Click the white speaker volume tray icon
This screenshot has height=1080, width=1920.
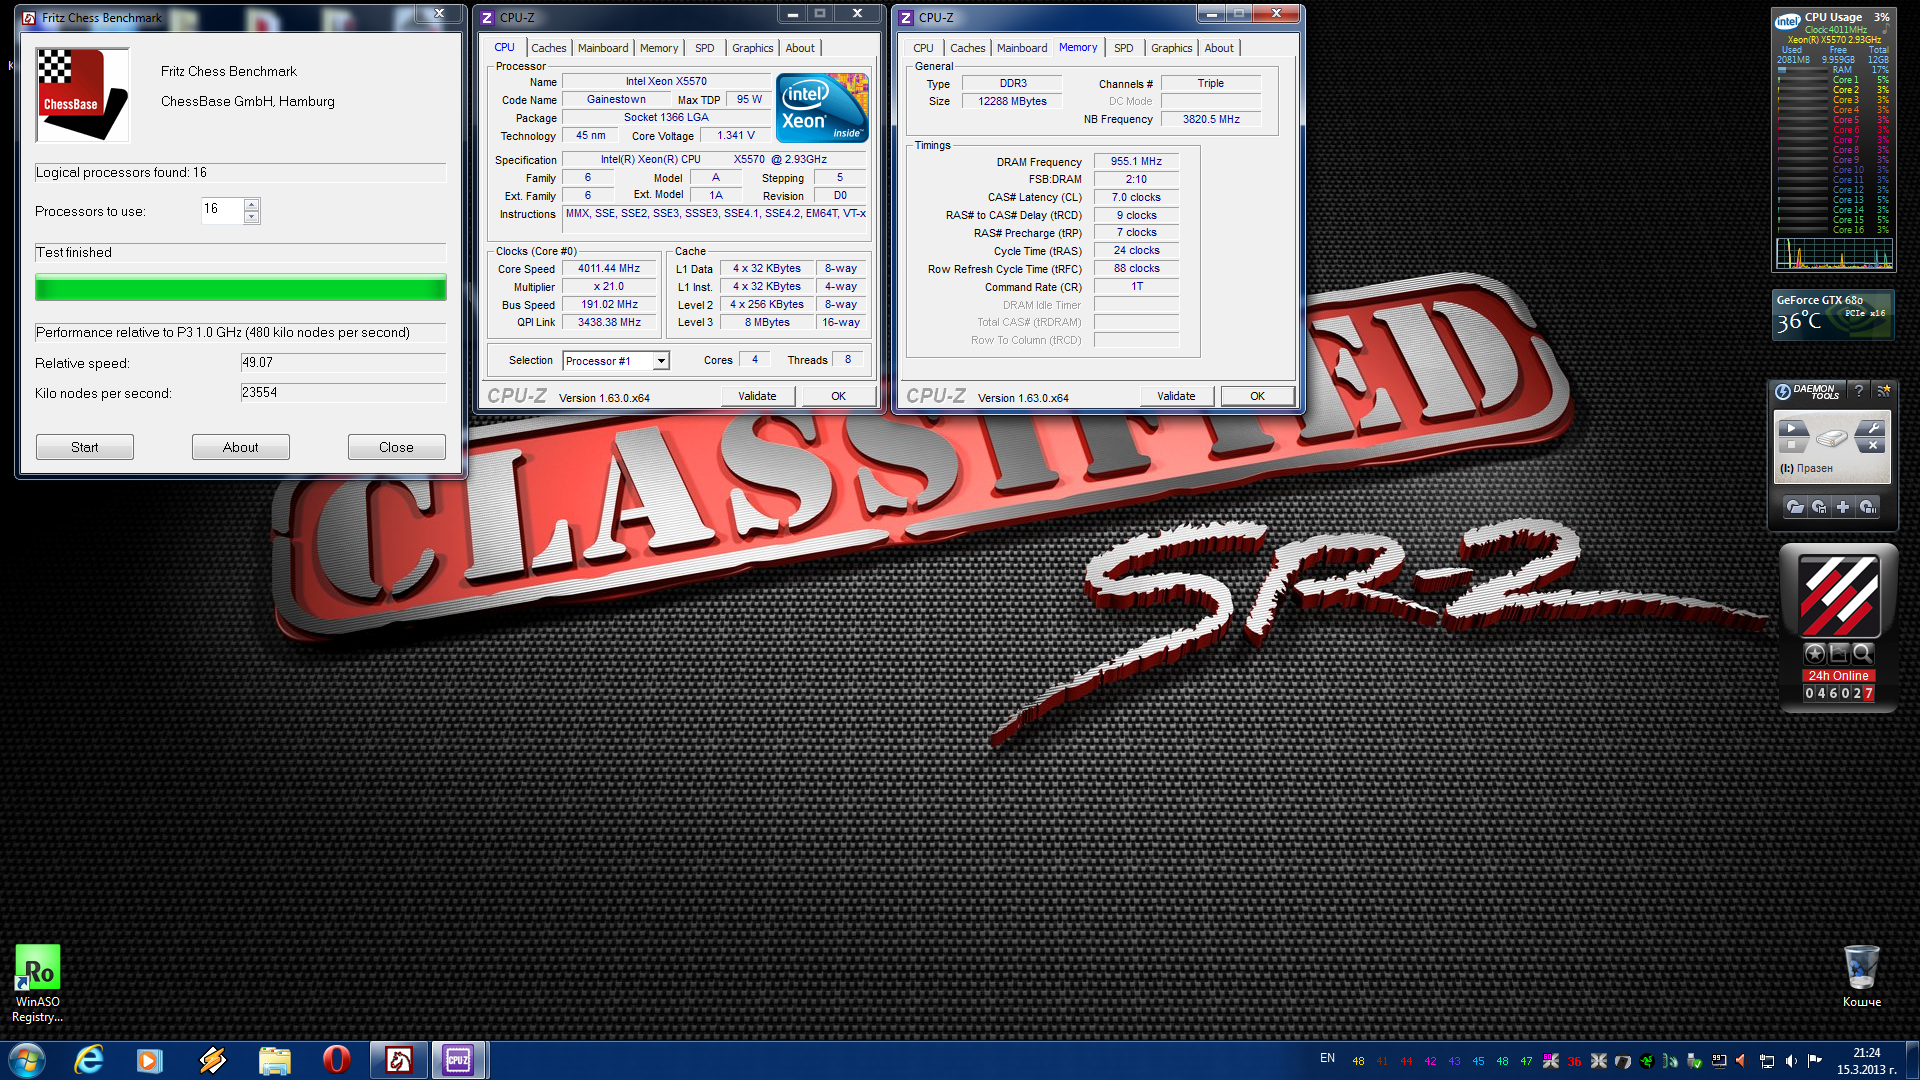pyautogui.click(x=1790, y=1061)
